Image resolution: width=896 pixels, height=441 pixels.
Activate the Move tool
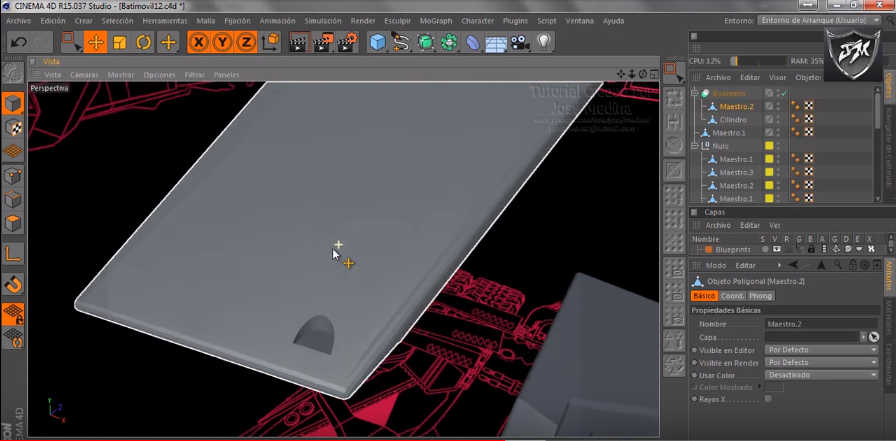(95, 42)
